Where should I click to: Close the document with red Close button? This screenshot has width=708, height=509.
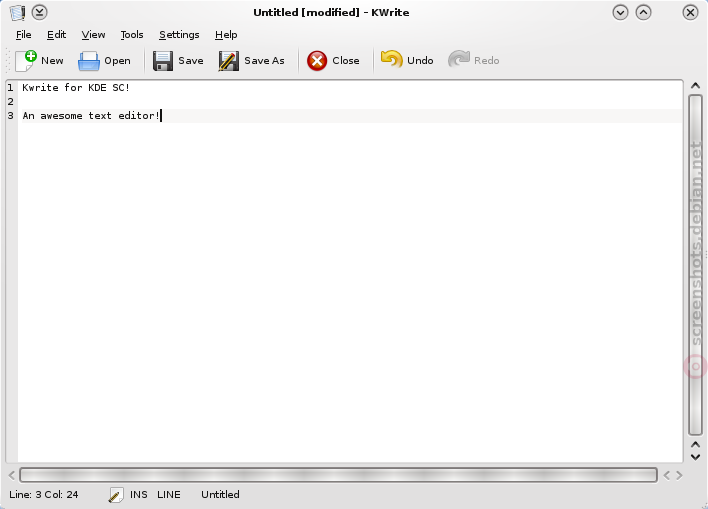[x=333, y=61]
